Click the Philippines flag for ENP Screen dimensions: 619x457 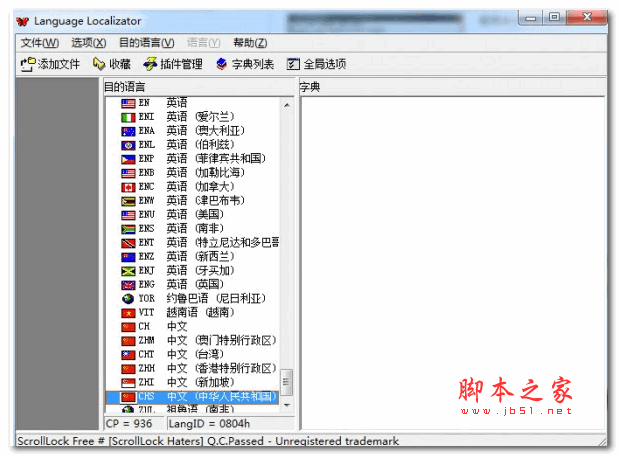(128, 159)
